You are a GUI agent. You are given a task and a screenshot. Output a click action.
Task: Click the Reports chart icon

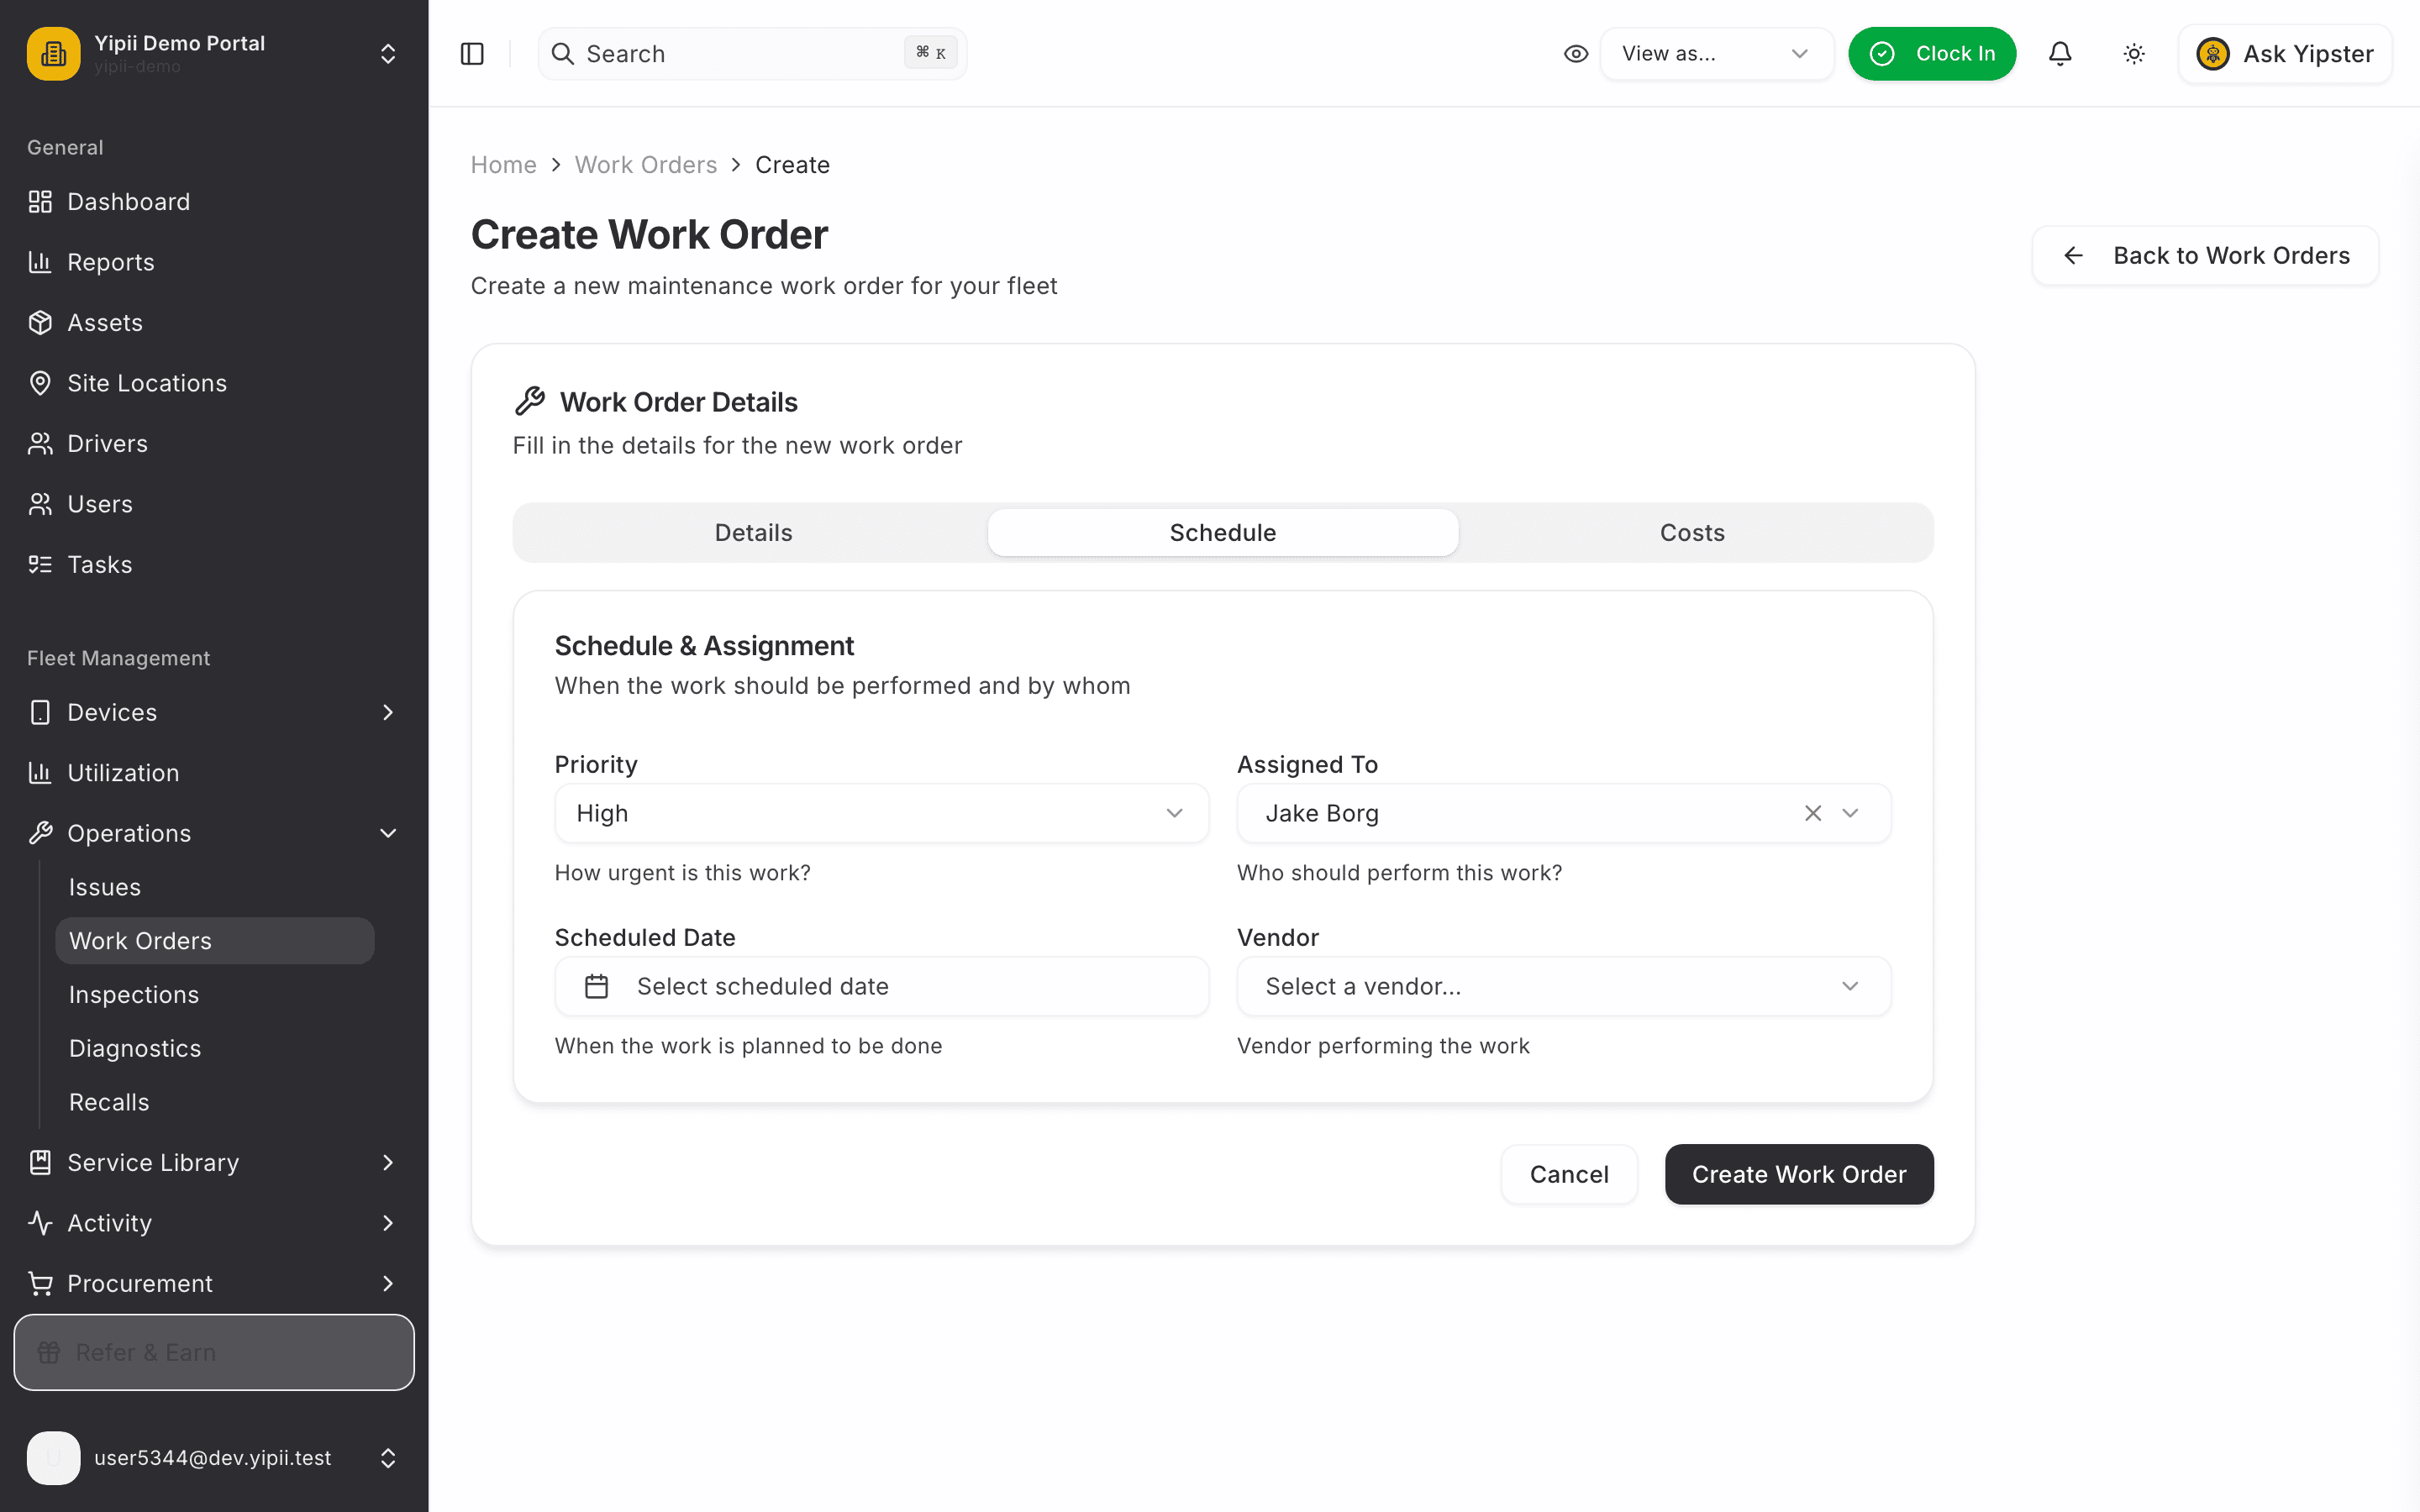[40, 262]
